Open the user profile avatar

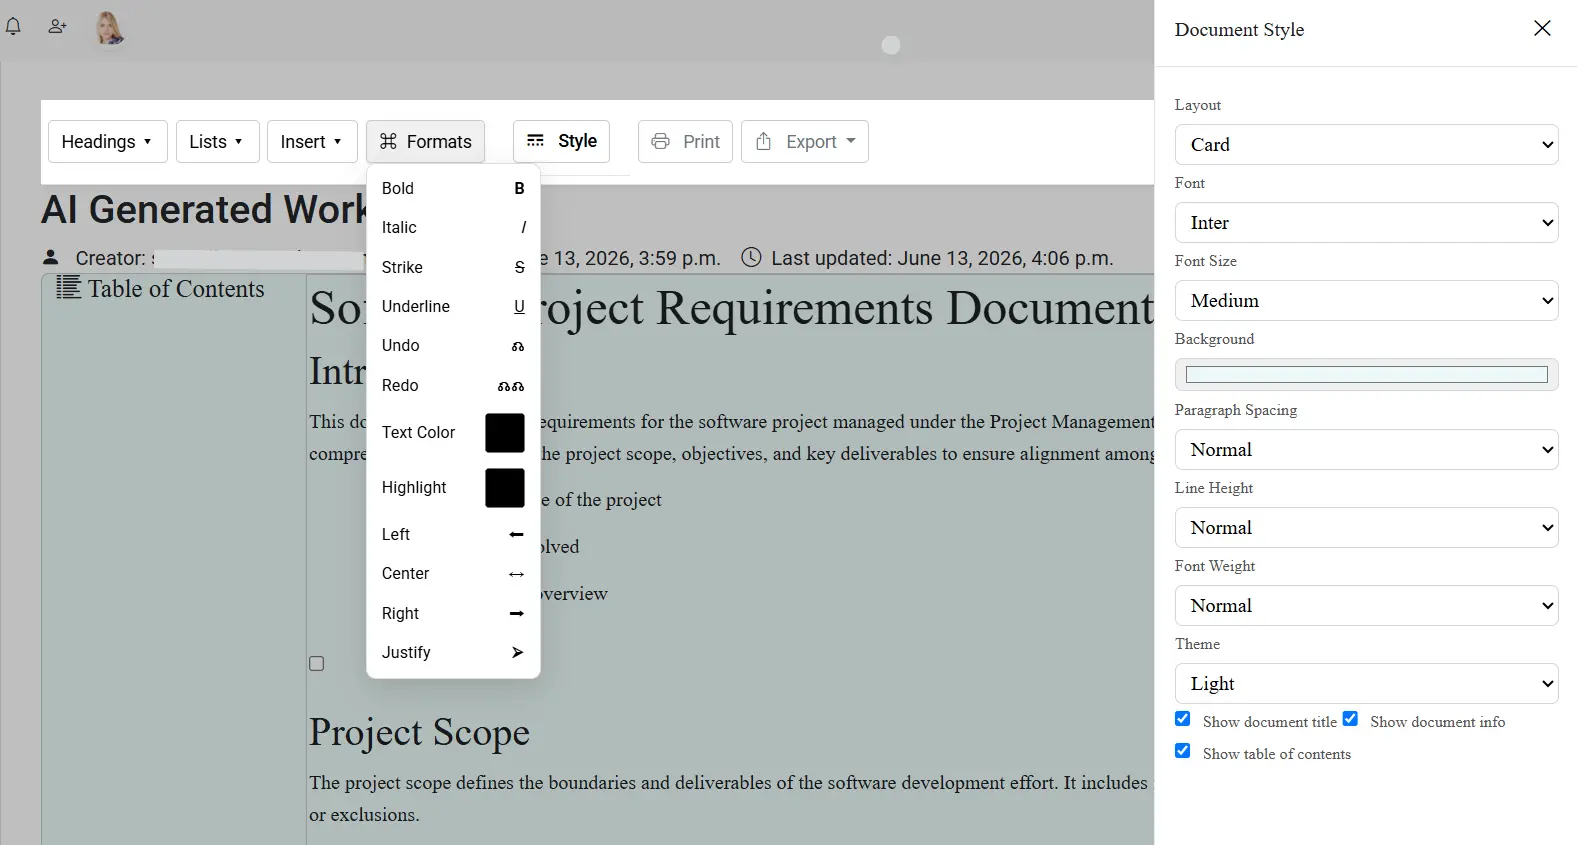click(x=109, y=28)
